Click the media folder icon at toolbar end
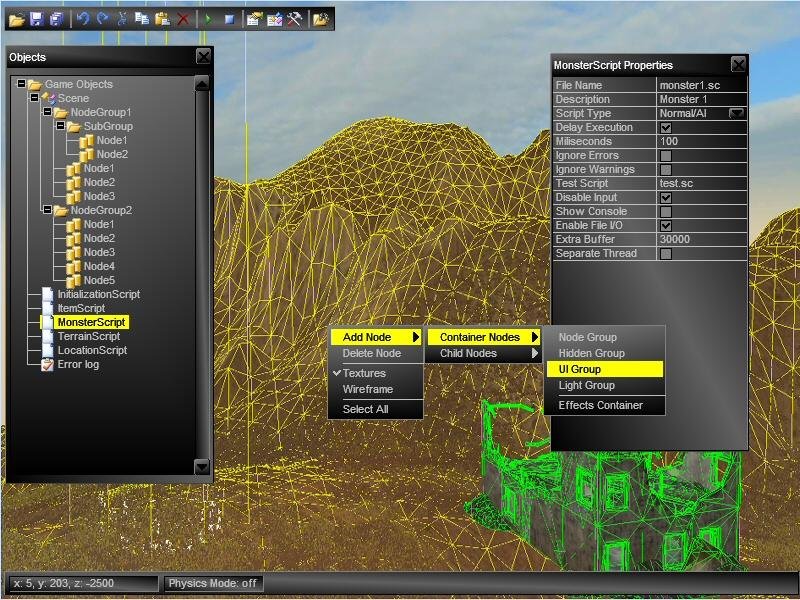This screenshot has height=600, width=800. 321,19
